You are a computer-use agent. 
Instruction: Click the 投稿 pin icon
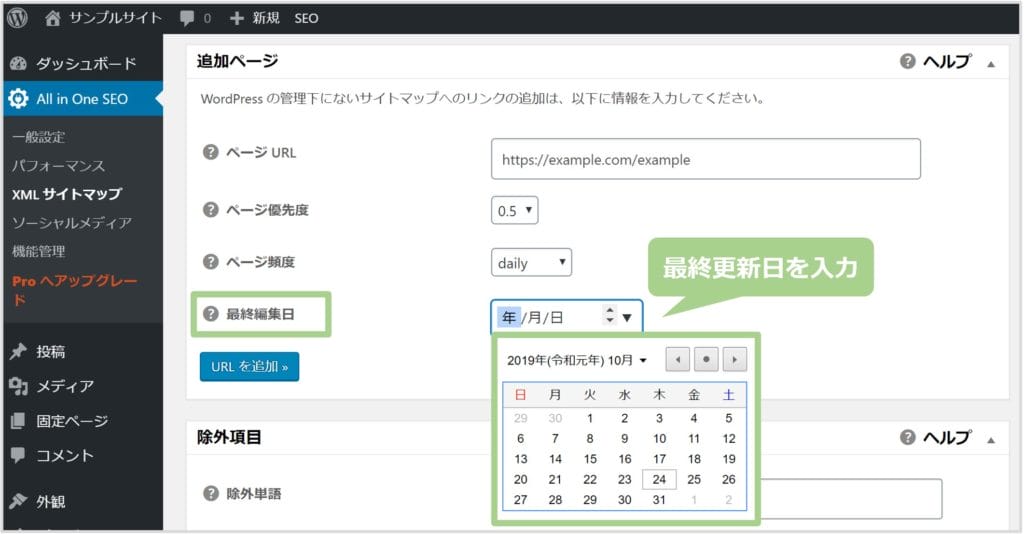[18, 351]
